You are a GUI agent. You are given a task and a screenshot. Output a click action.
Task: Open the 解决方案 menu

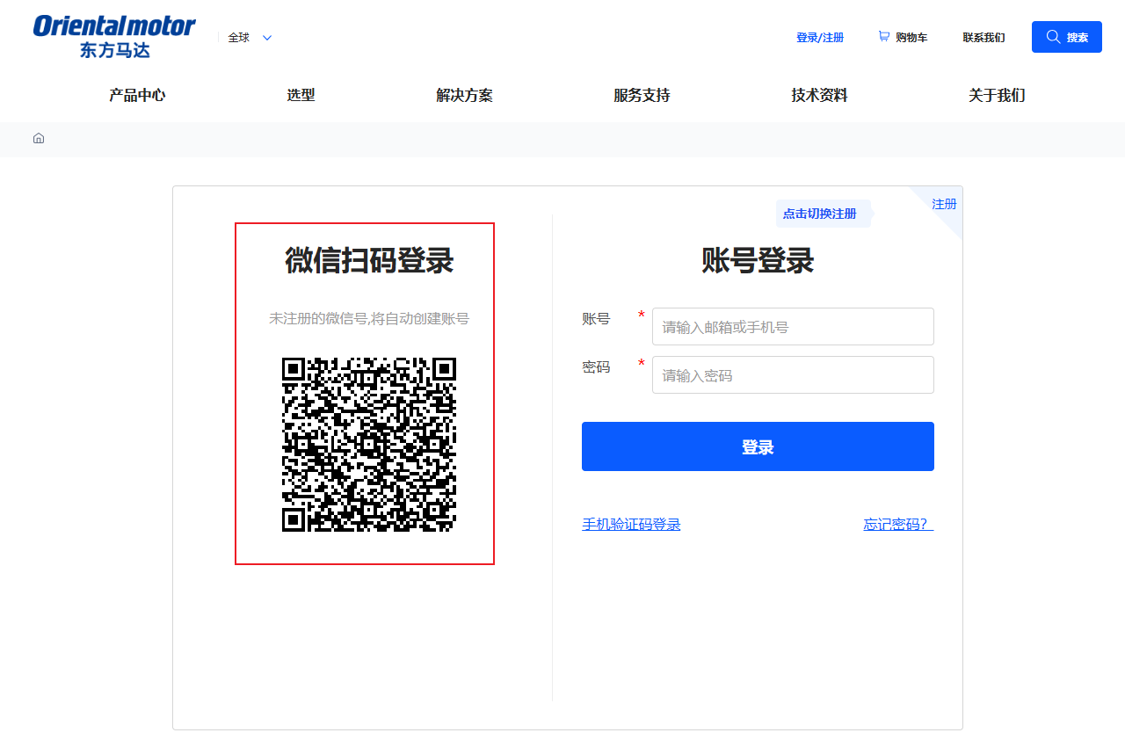click(464, 95)
